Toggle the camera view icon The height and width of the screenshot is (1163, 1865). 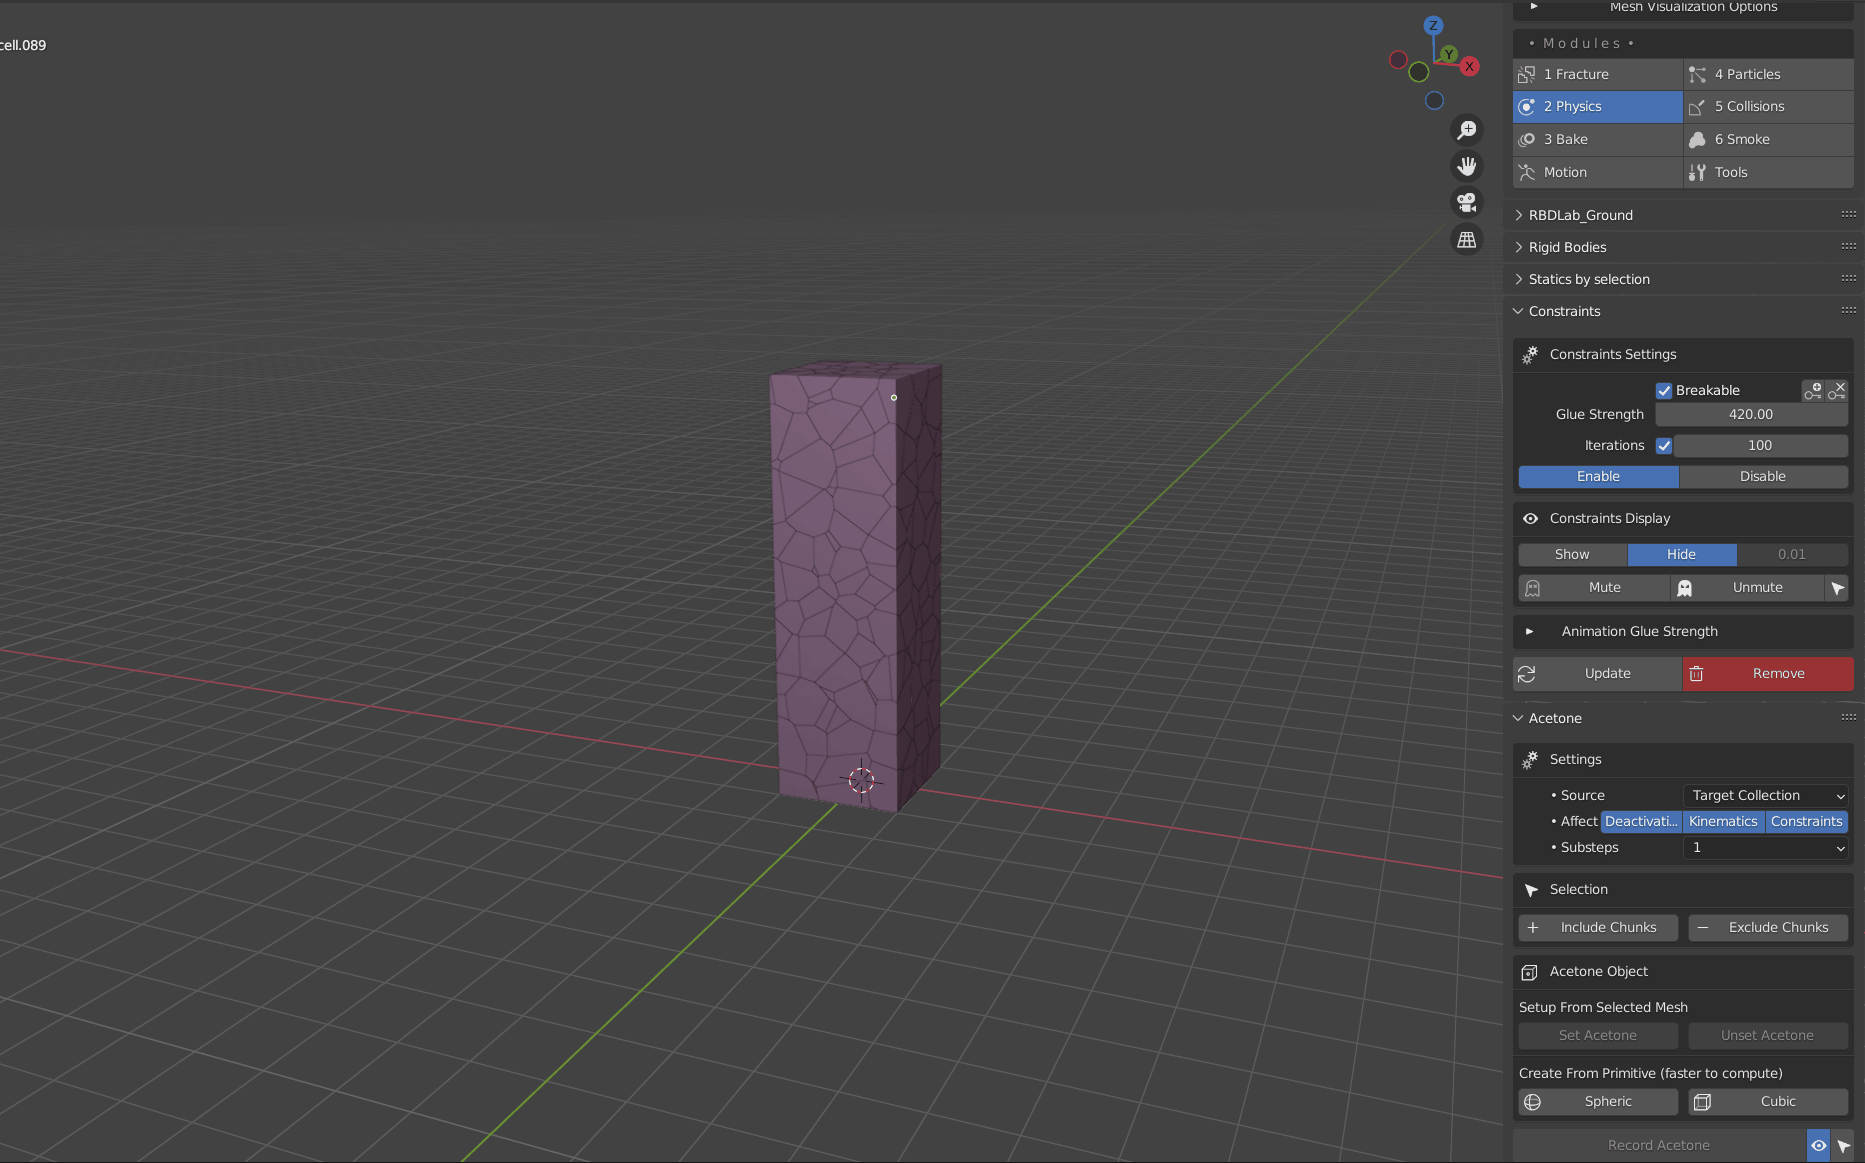point(1467,202)
